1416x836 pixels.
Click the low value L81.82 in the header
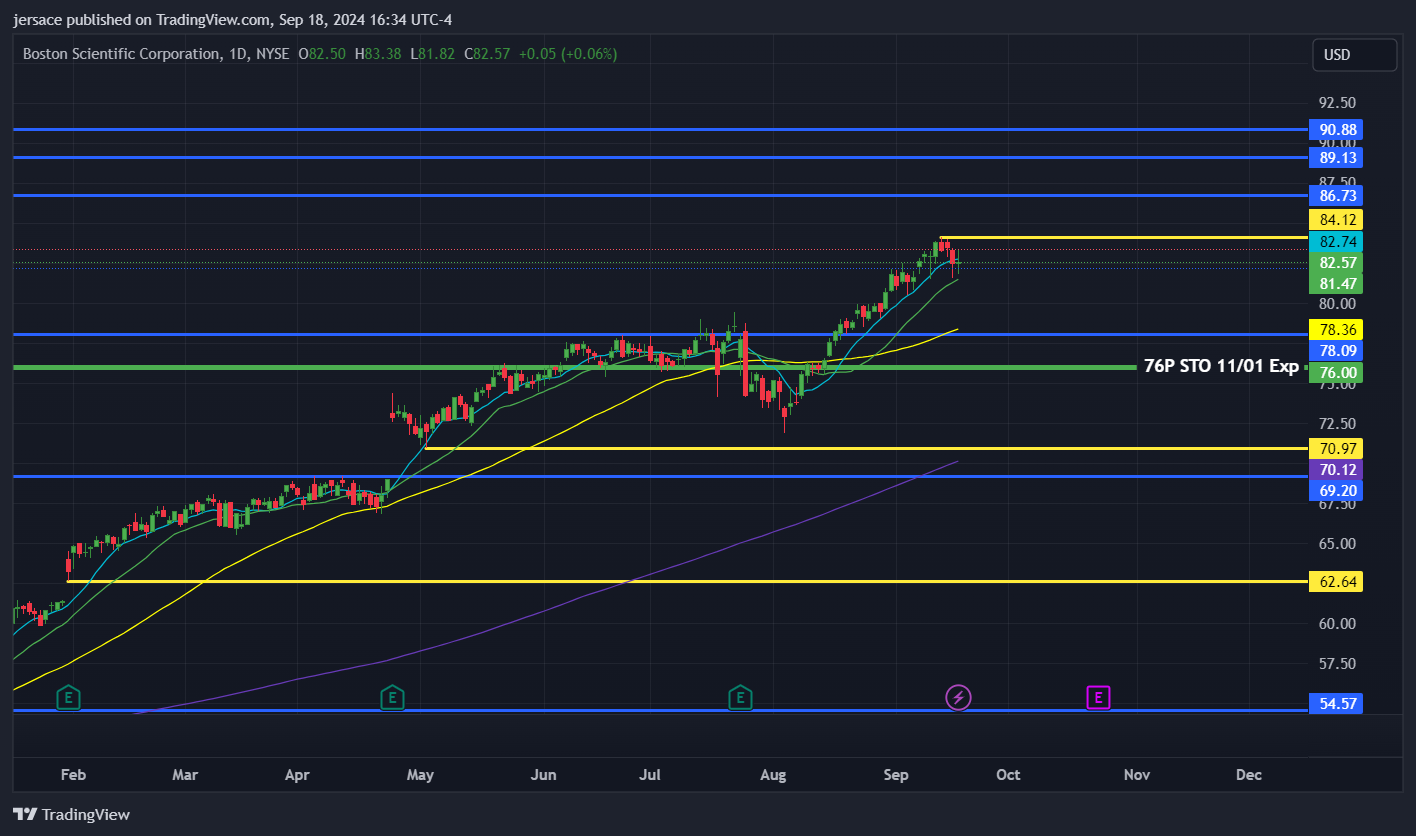pyautogui.click(x=431, y=54)
